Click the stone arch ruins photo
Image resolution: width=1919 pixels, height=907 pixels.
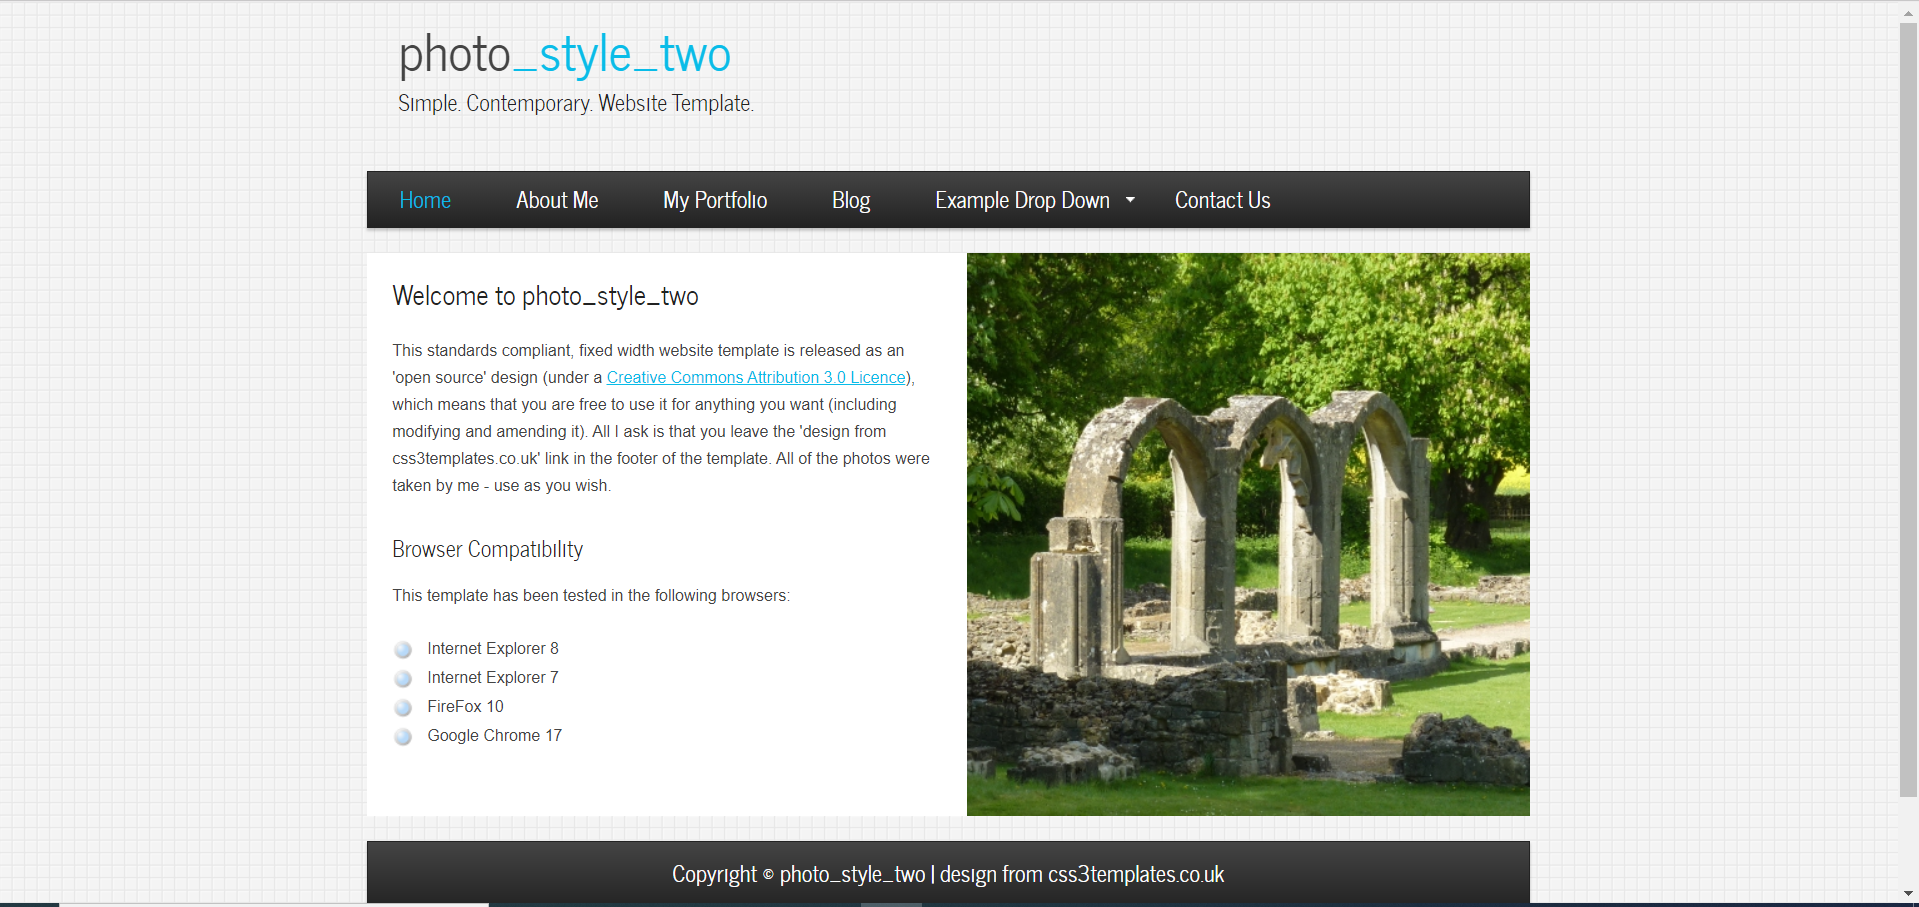click(x=1248, y=534)
